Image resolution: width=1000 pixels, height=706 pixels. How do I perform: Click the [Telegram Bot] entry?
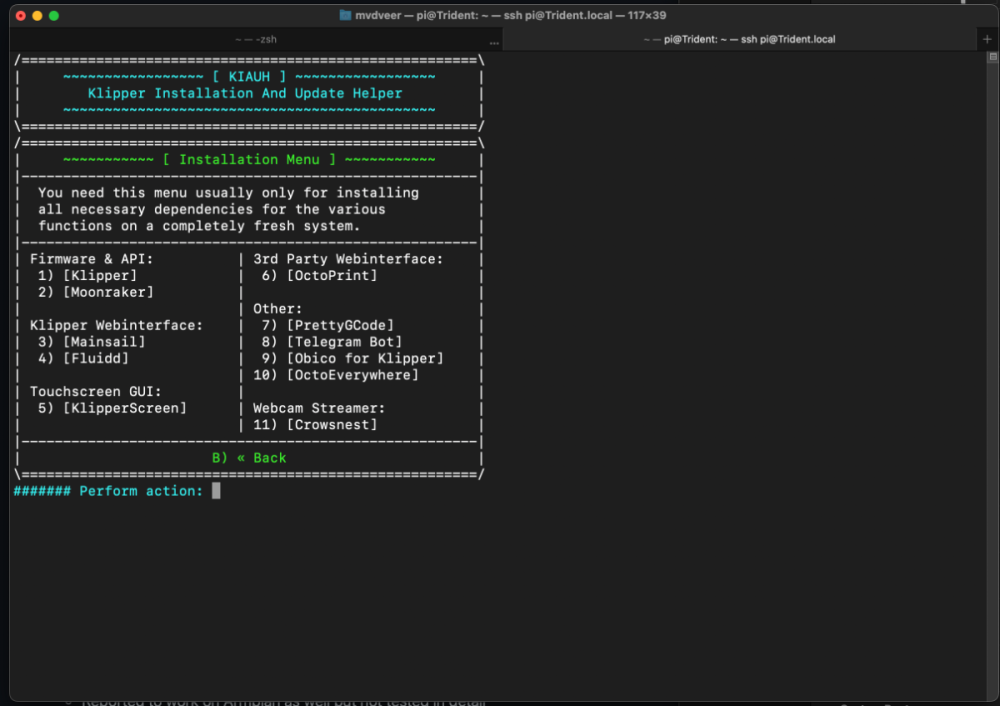344,342
